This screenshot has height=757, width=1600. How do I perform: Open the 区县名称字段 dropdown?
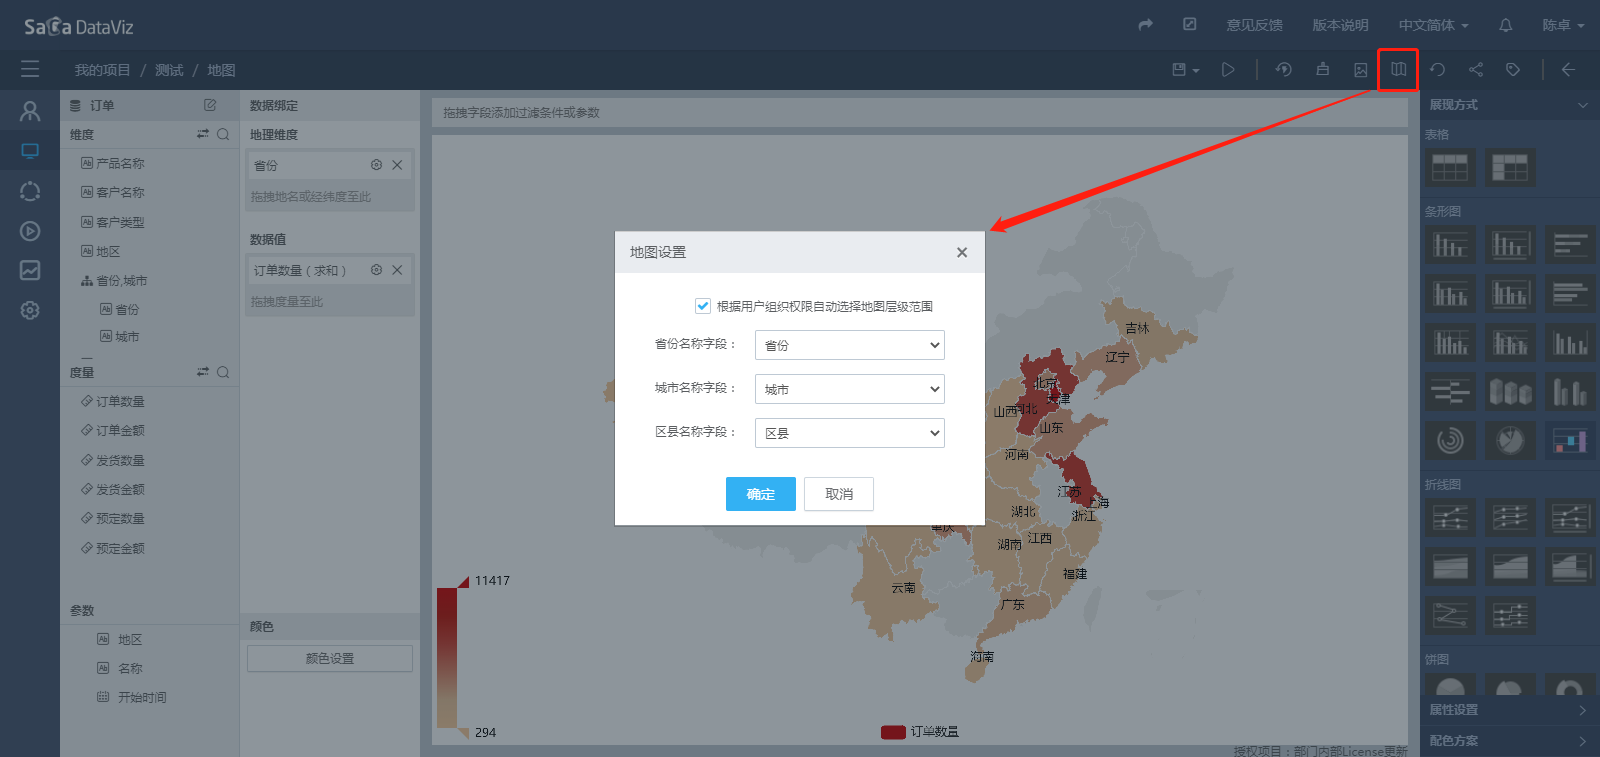[849, 433]
